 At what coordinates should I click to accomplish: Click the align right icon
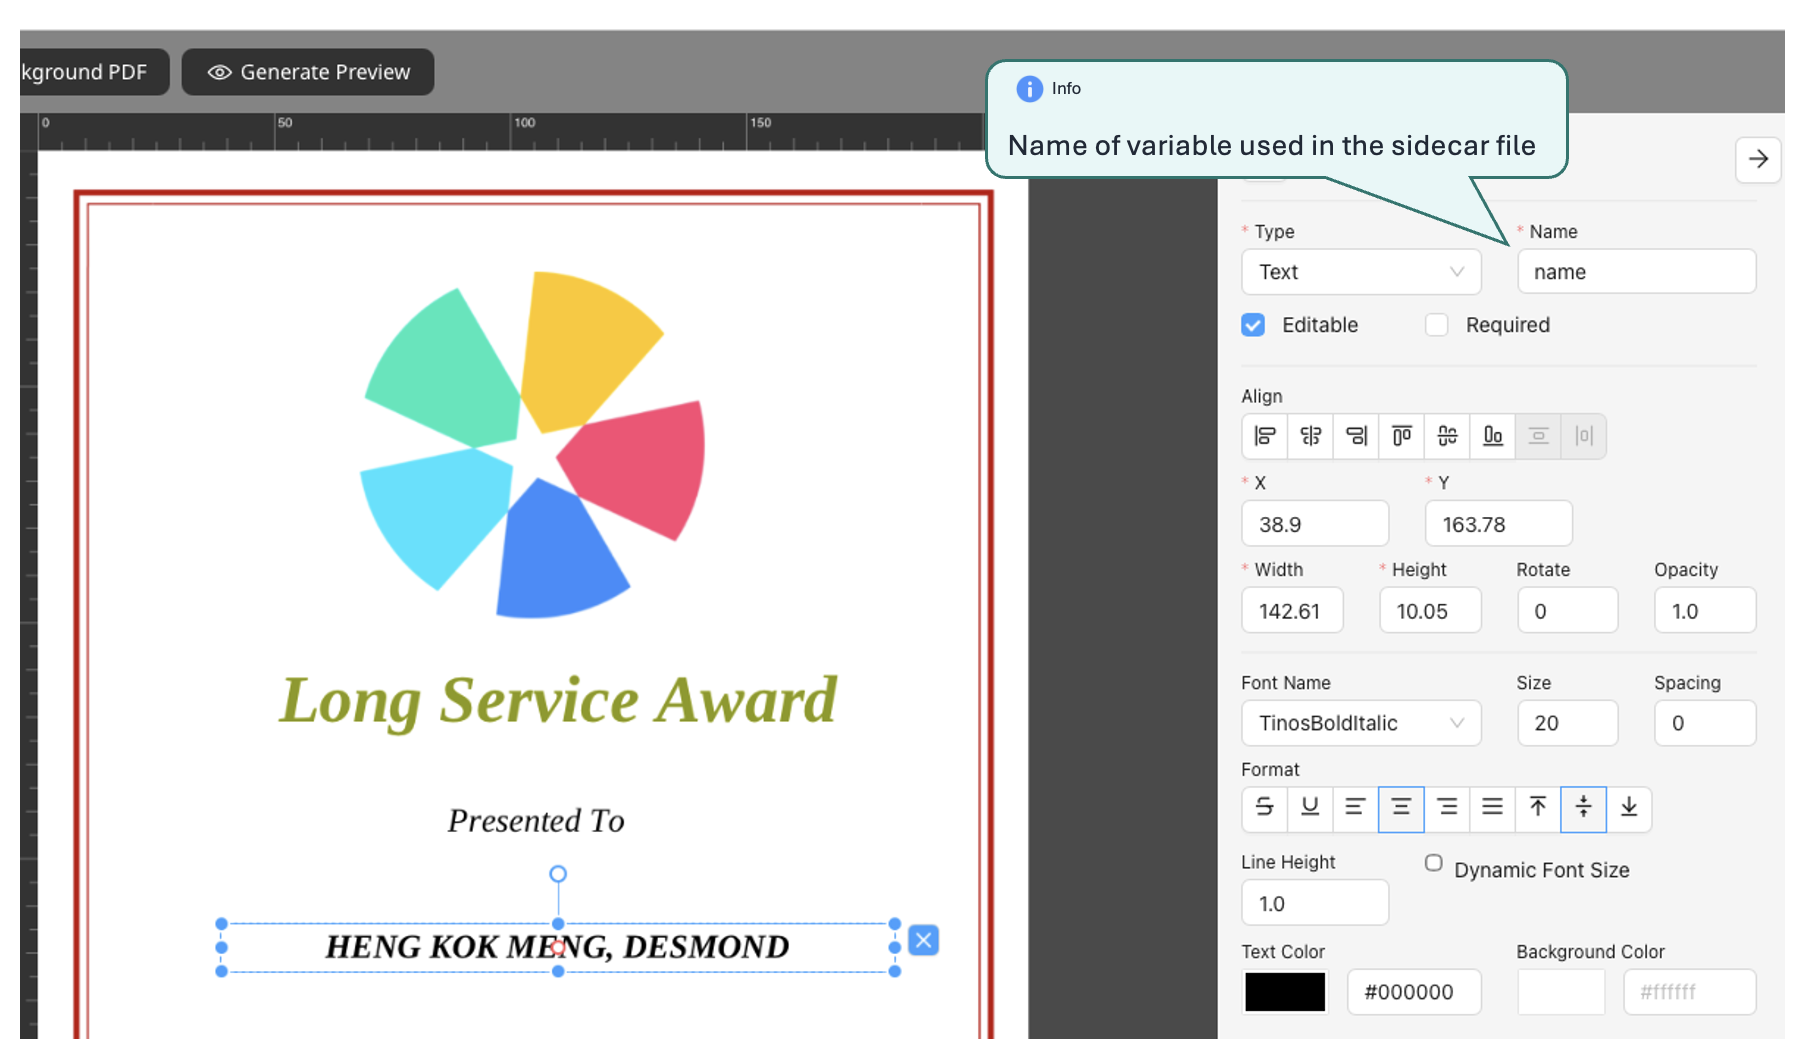click(1356, 436)
